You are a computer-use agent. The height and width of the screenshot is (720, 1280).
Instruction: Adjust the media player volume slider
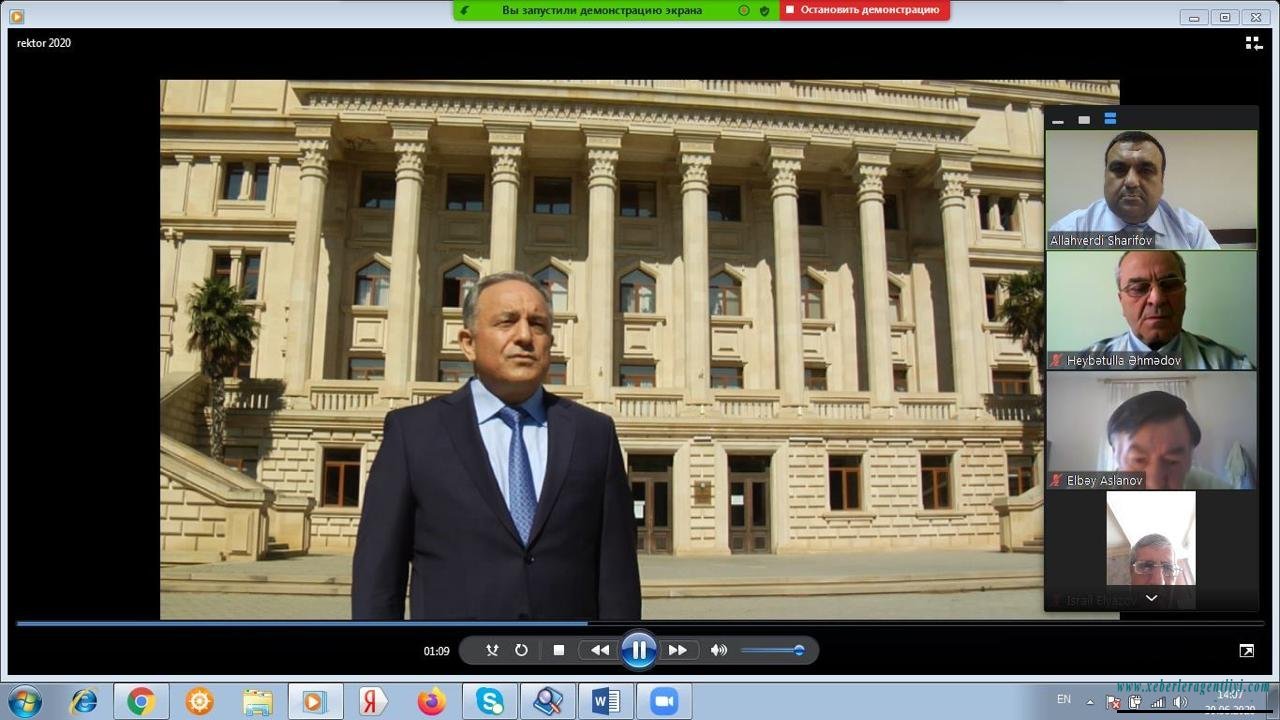772,650
